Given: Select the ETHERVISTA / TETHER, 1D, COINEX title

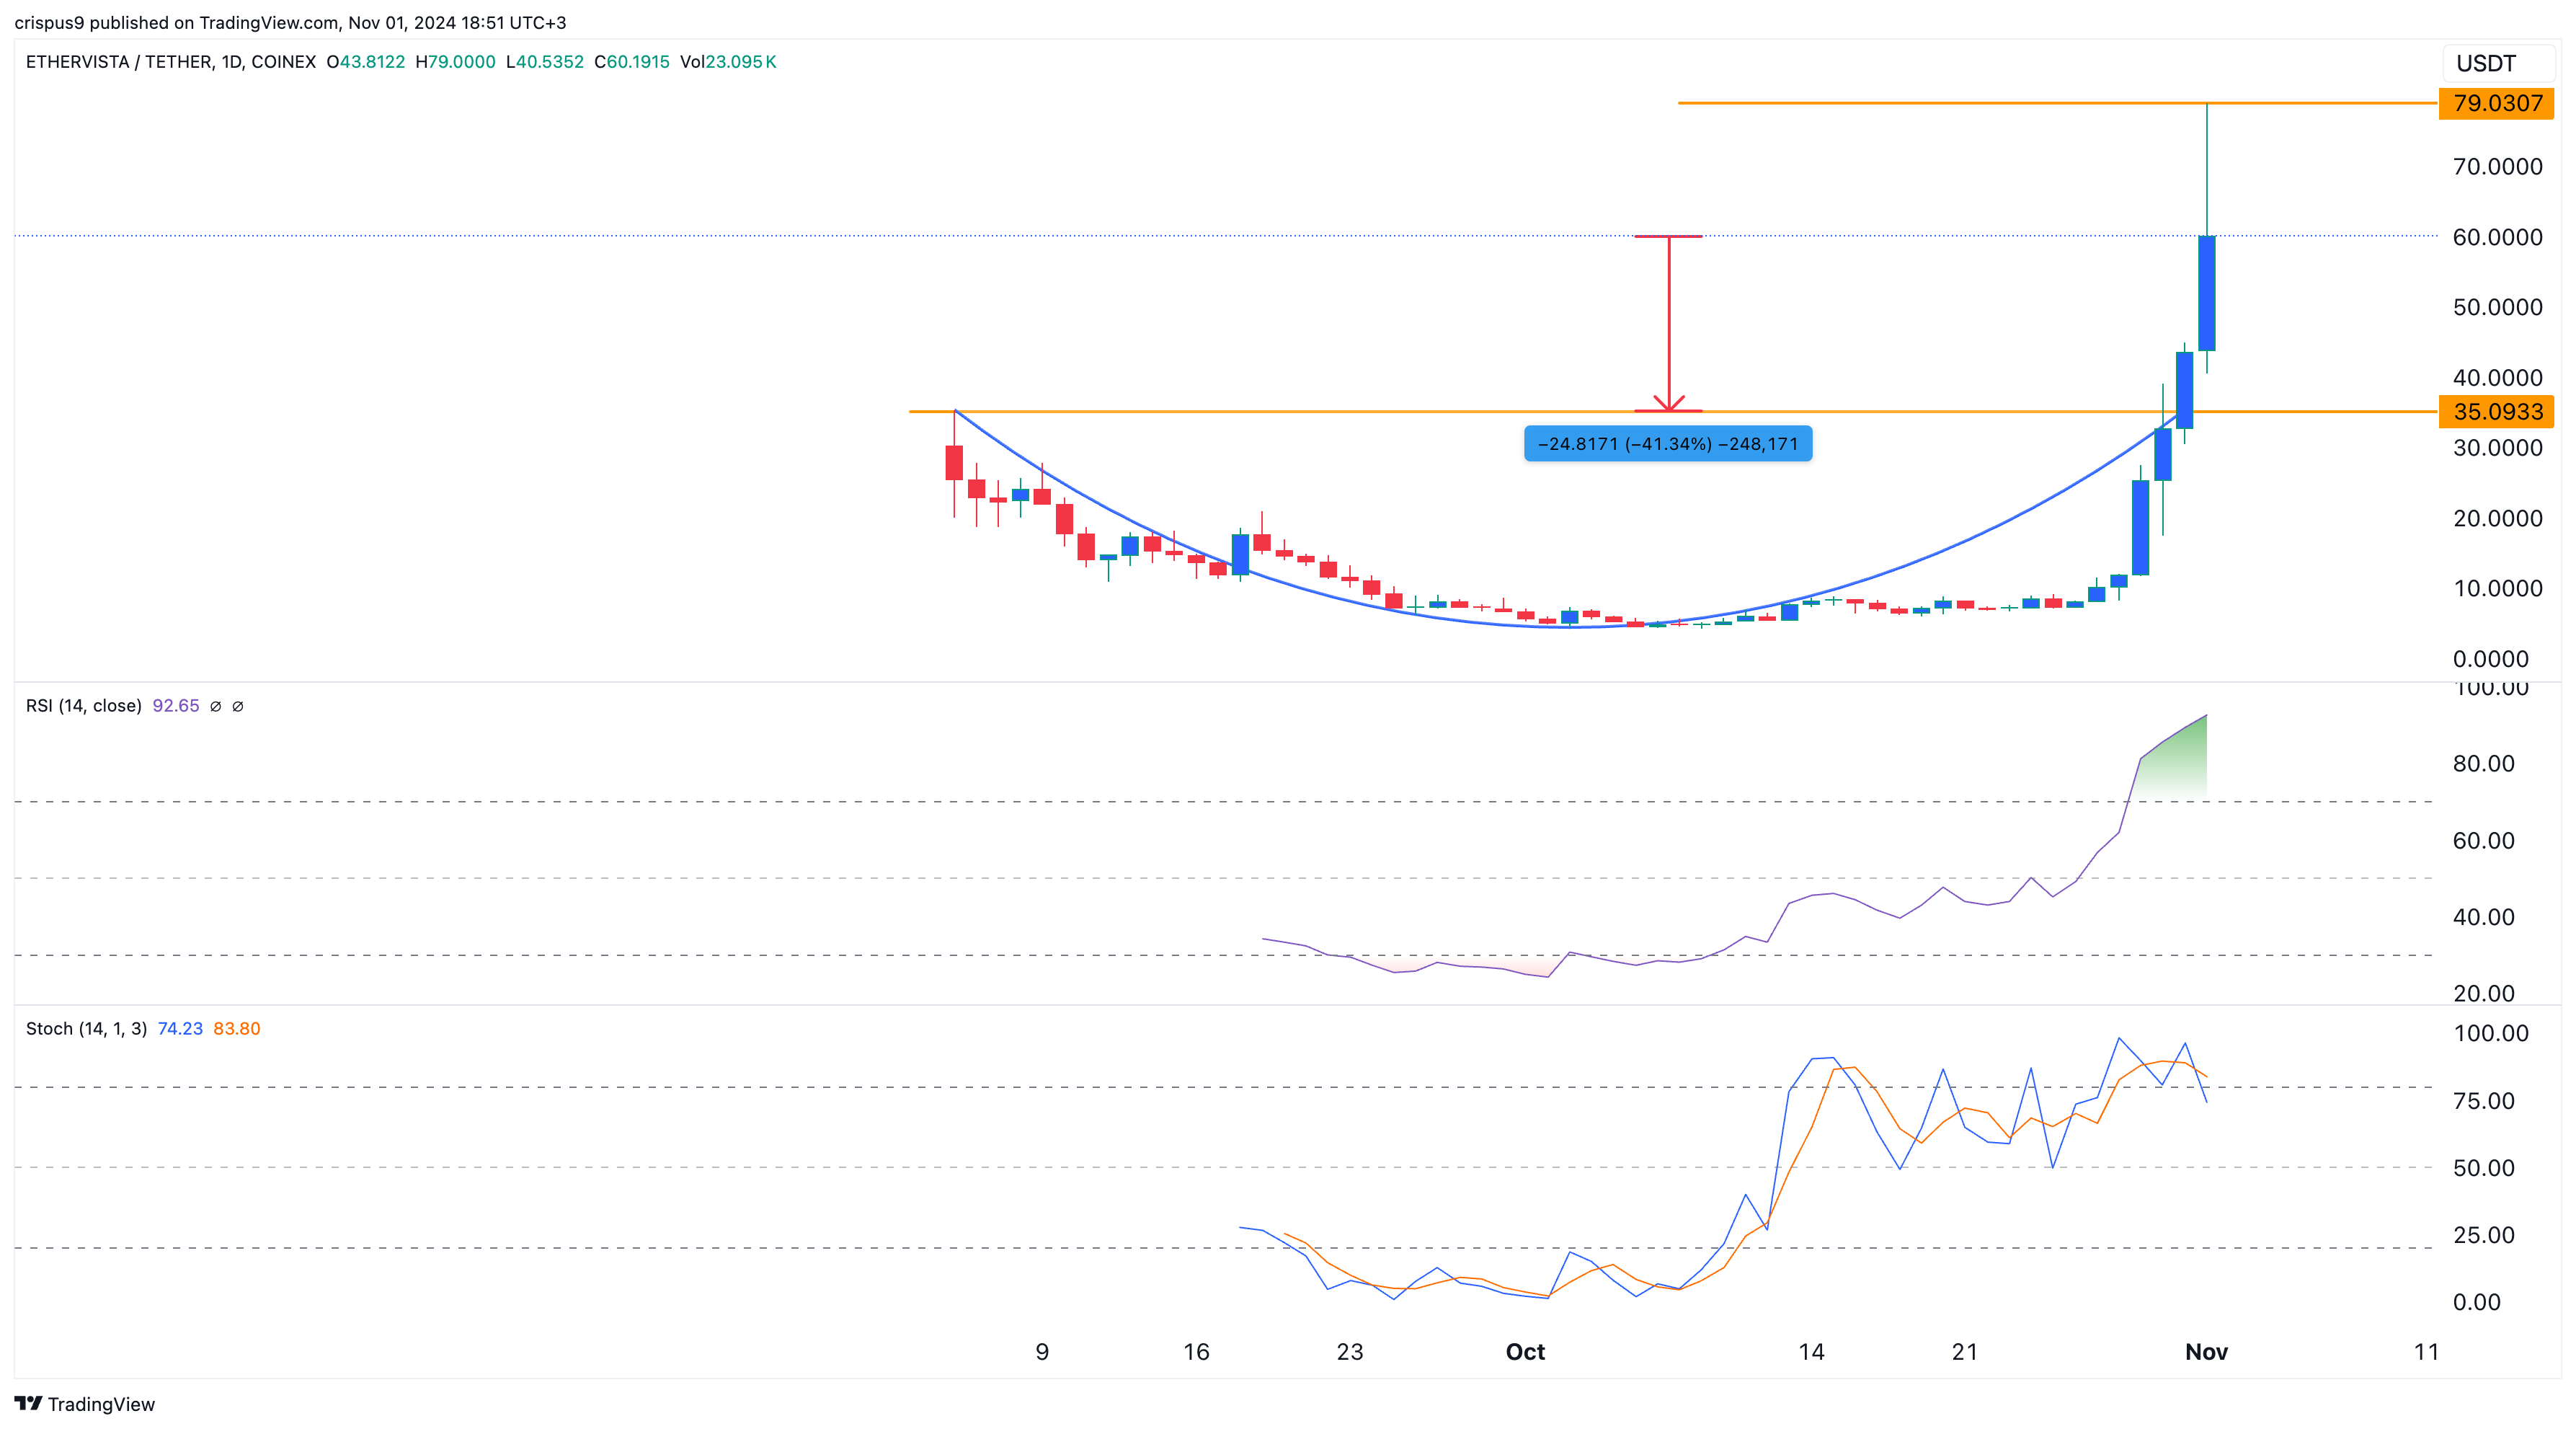Looking at the screenshot, I should (x=171, y=62).
